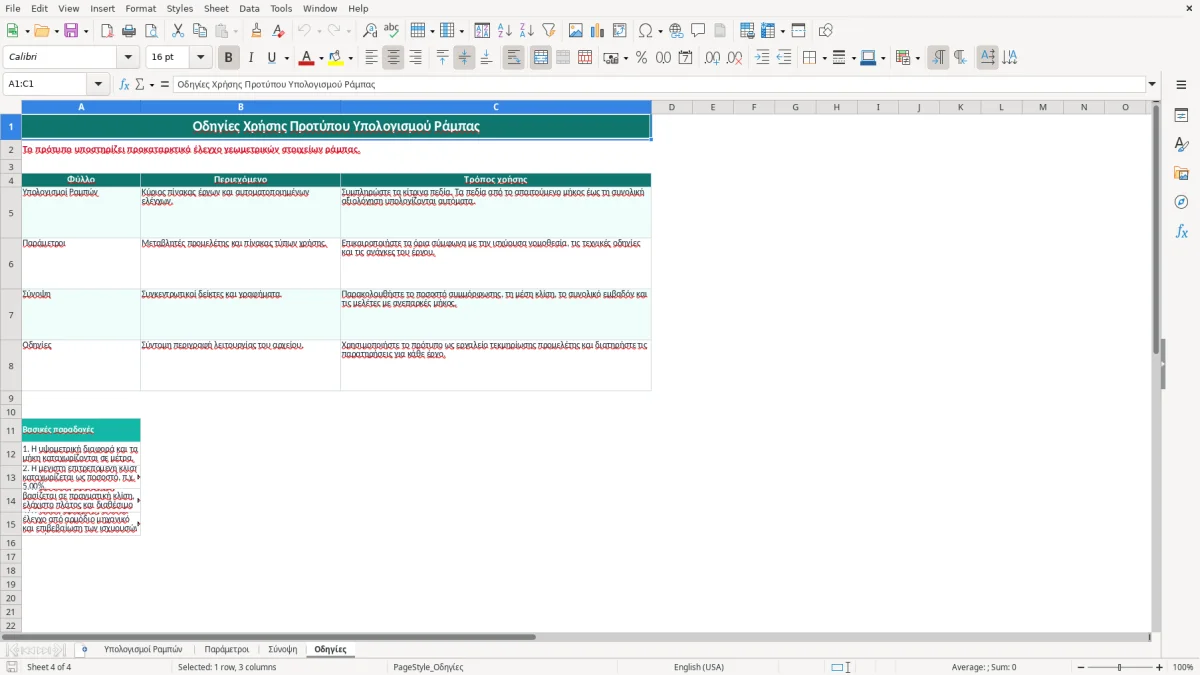
Task: Open the Function Wizard next to formula bar
Action: click(125, 84)
